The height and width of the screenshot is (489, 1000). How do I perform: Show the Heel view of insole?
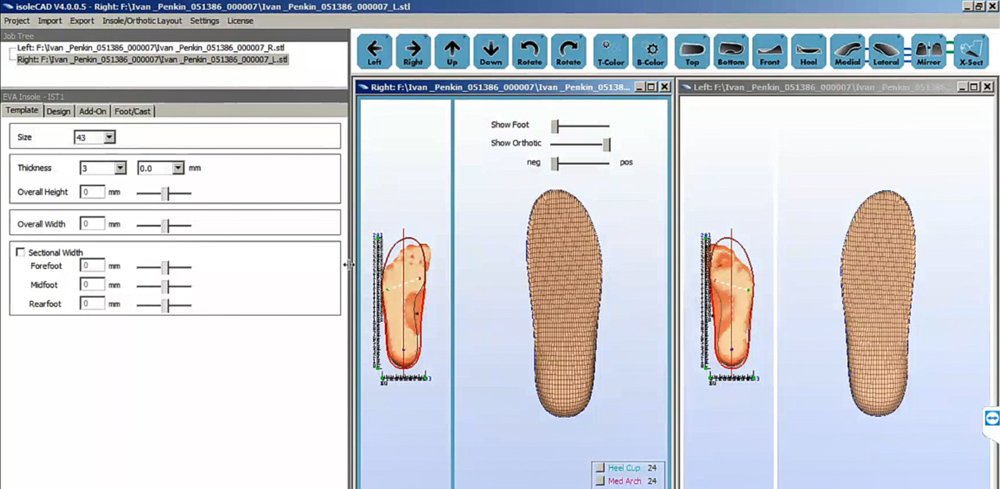[x=808, y=50]
